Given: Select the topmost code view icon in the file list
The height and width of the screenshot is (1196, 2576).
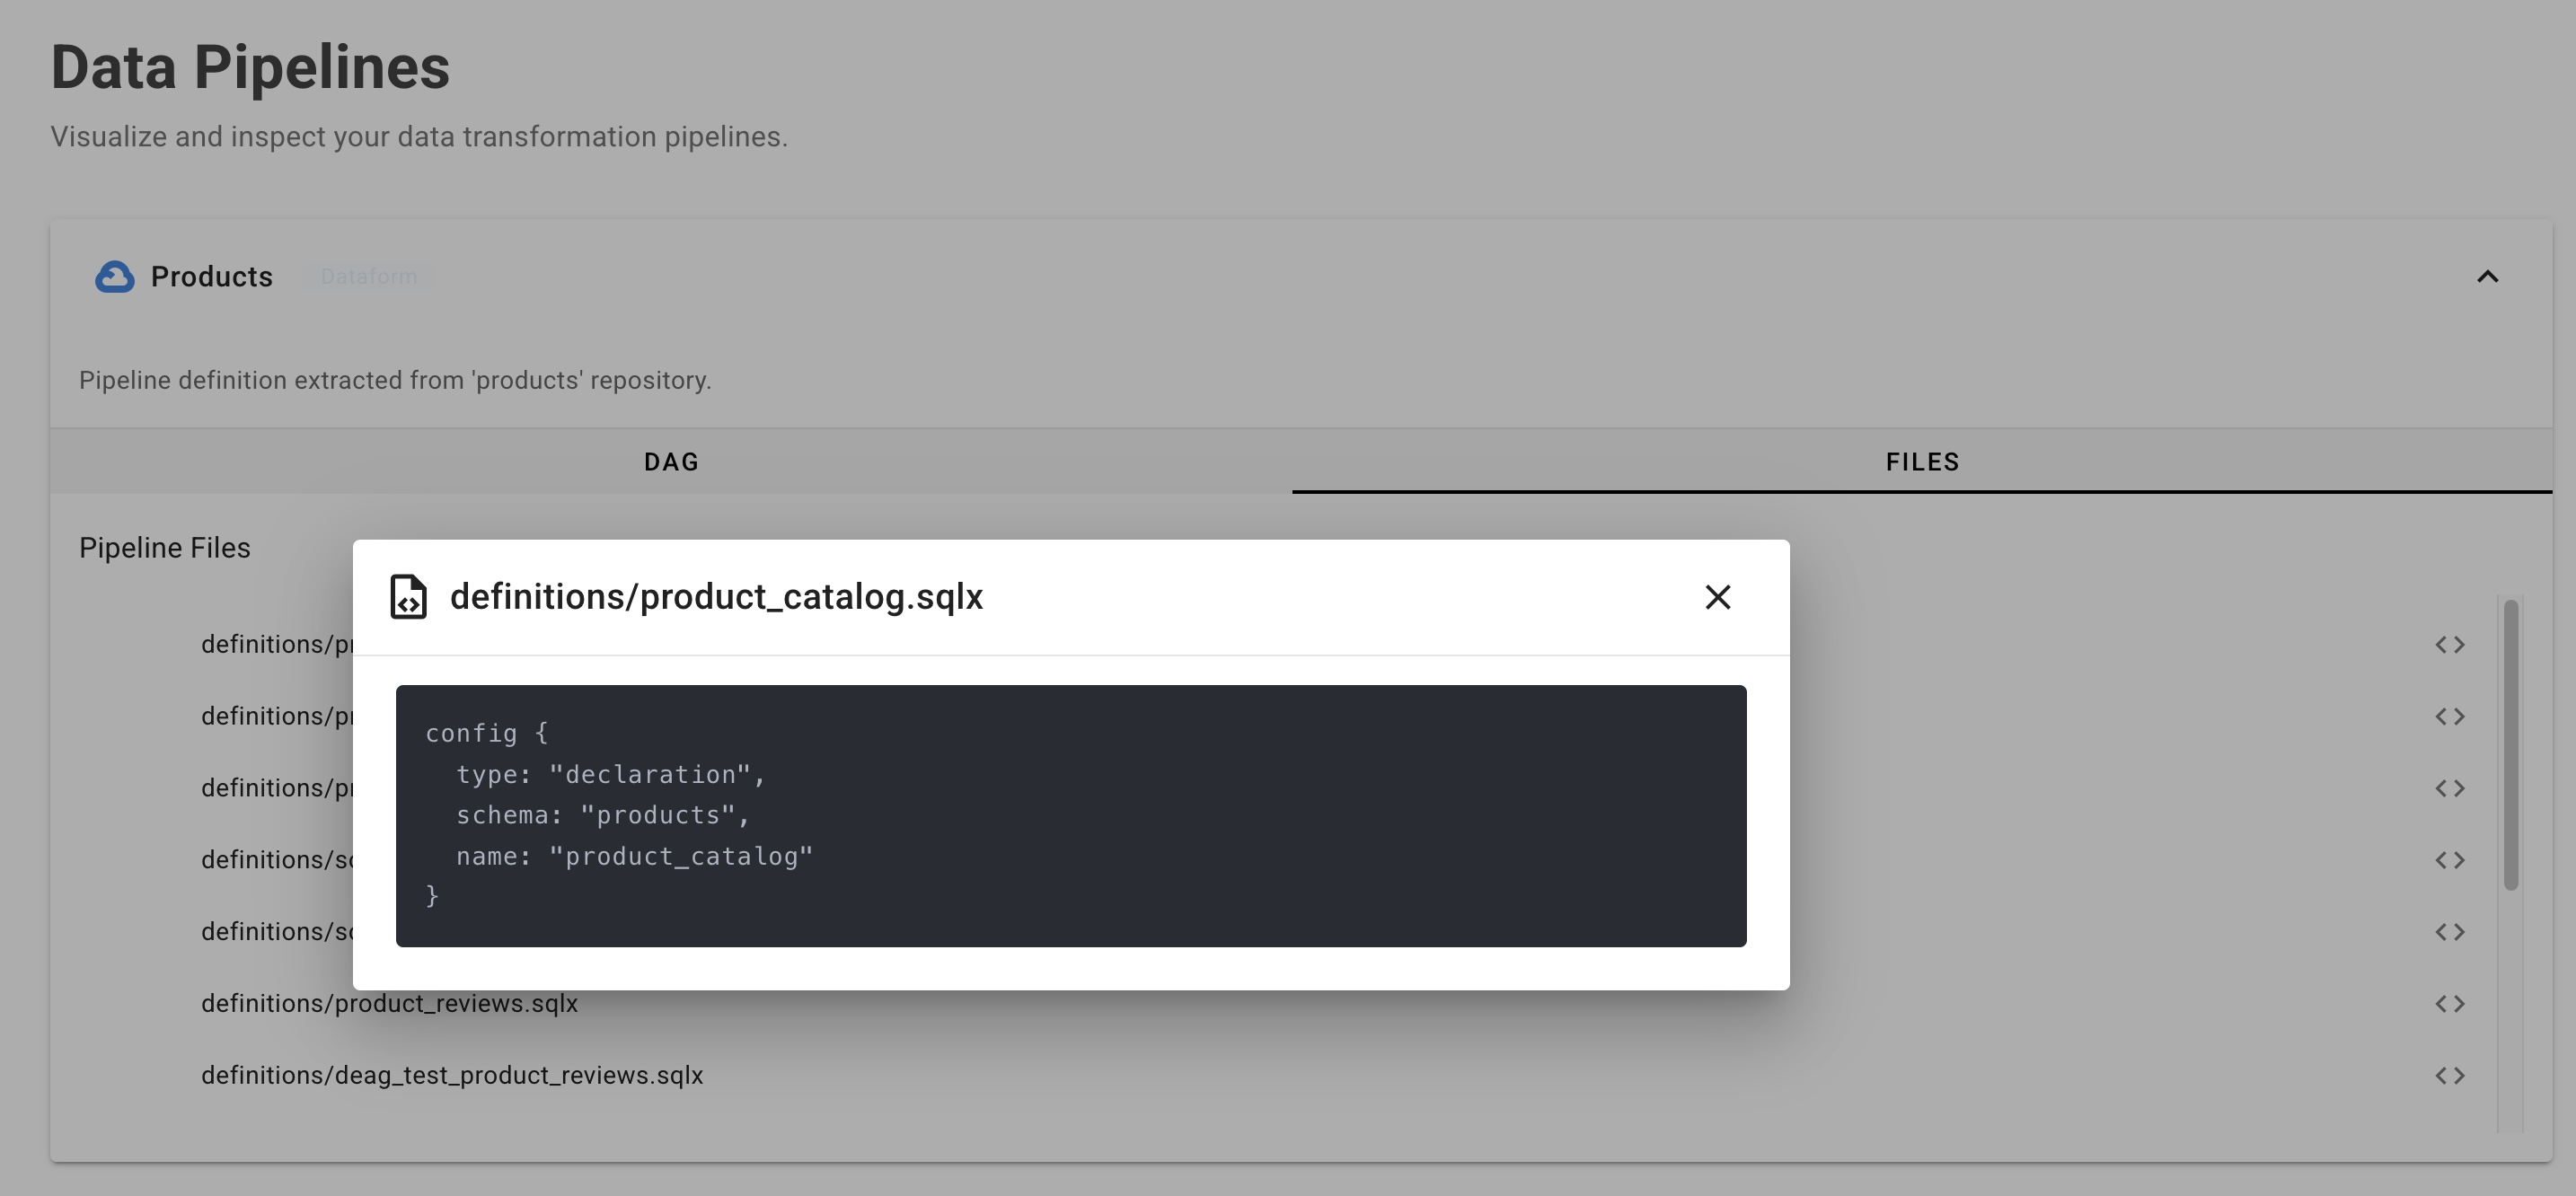Looking at the screenshot, I should [2451, 644].
